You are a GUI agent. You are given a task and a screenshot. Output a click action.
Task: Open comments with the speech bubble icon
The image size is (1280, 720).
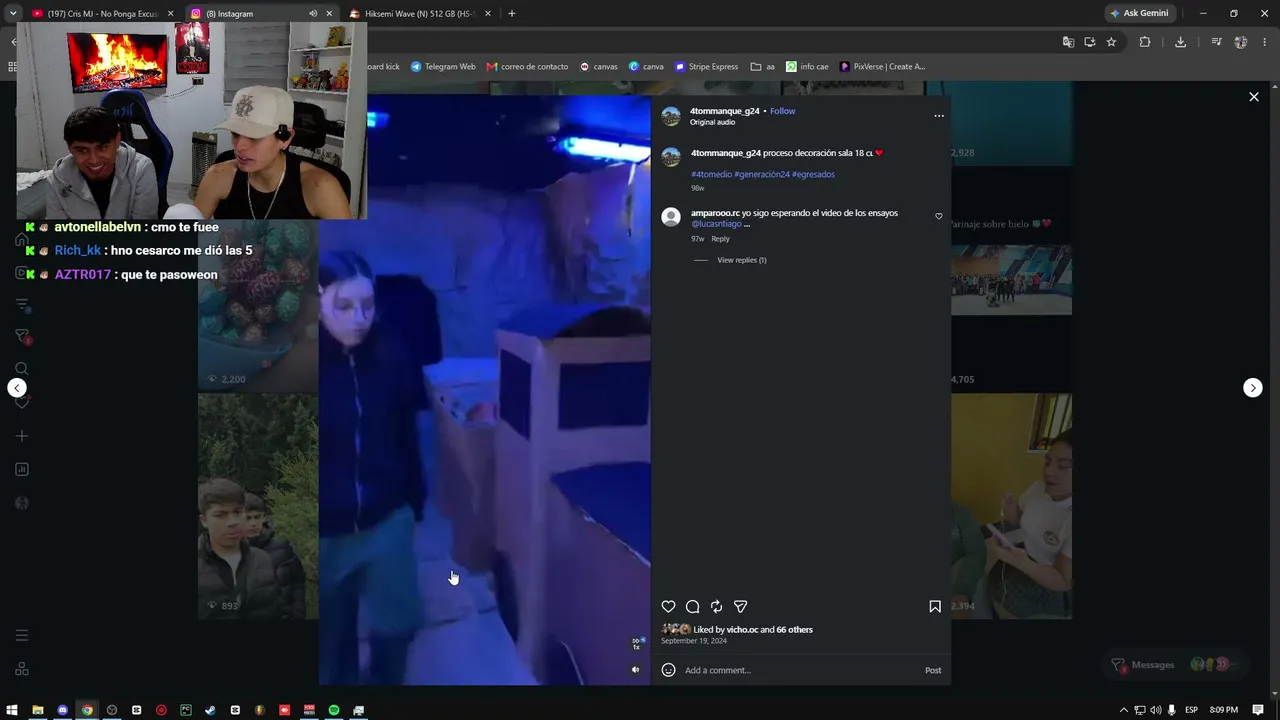pos(692,607)
